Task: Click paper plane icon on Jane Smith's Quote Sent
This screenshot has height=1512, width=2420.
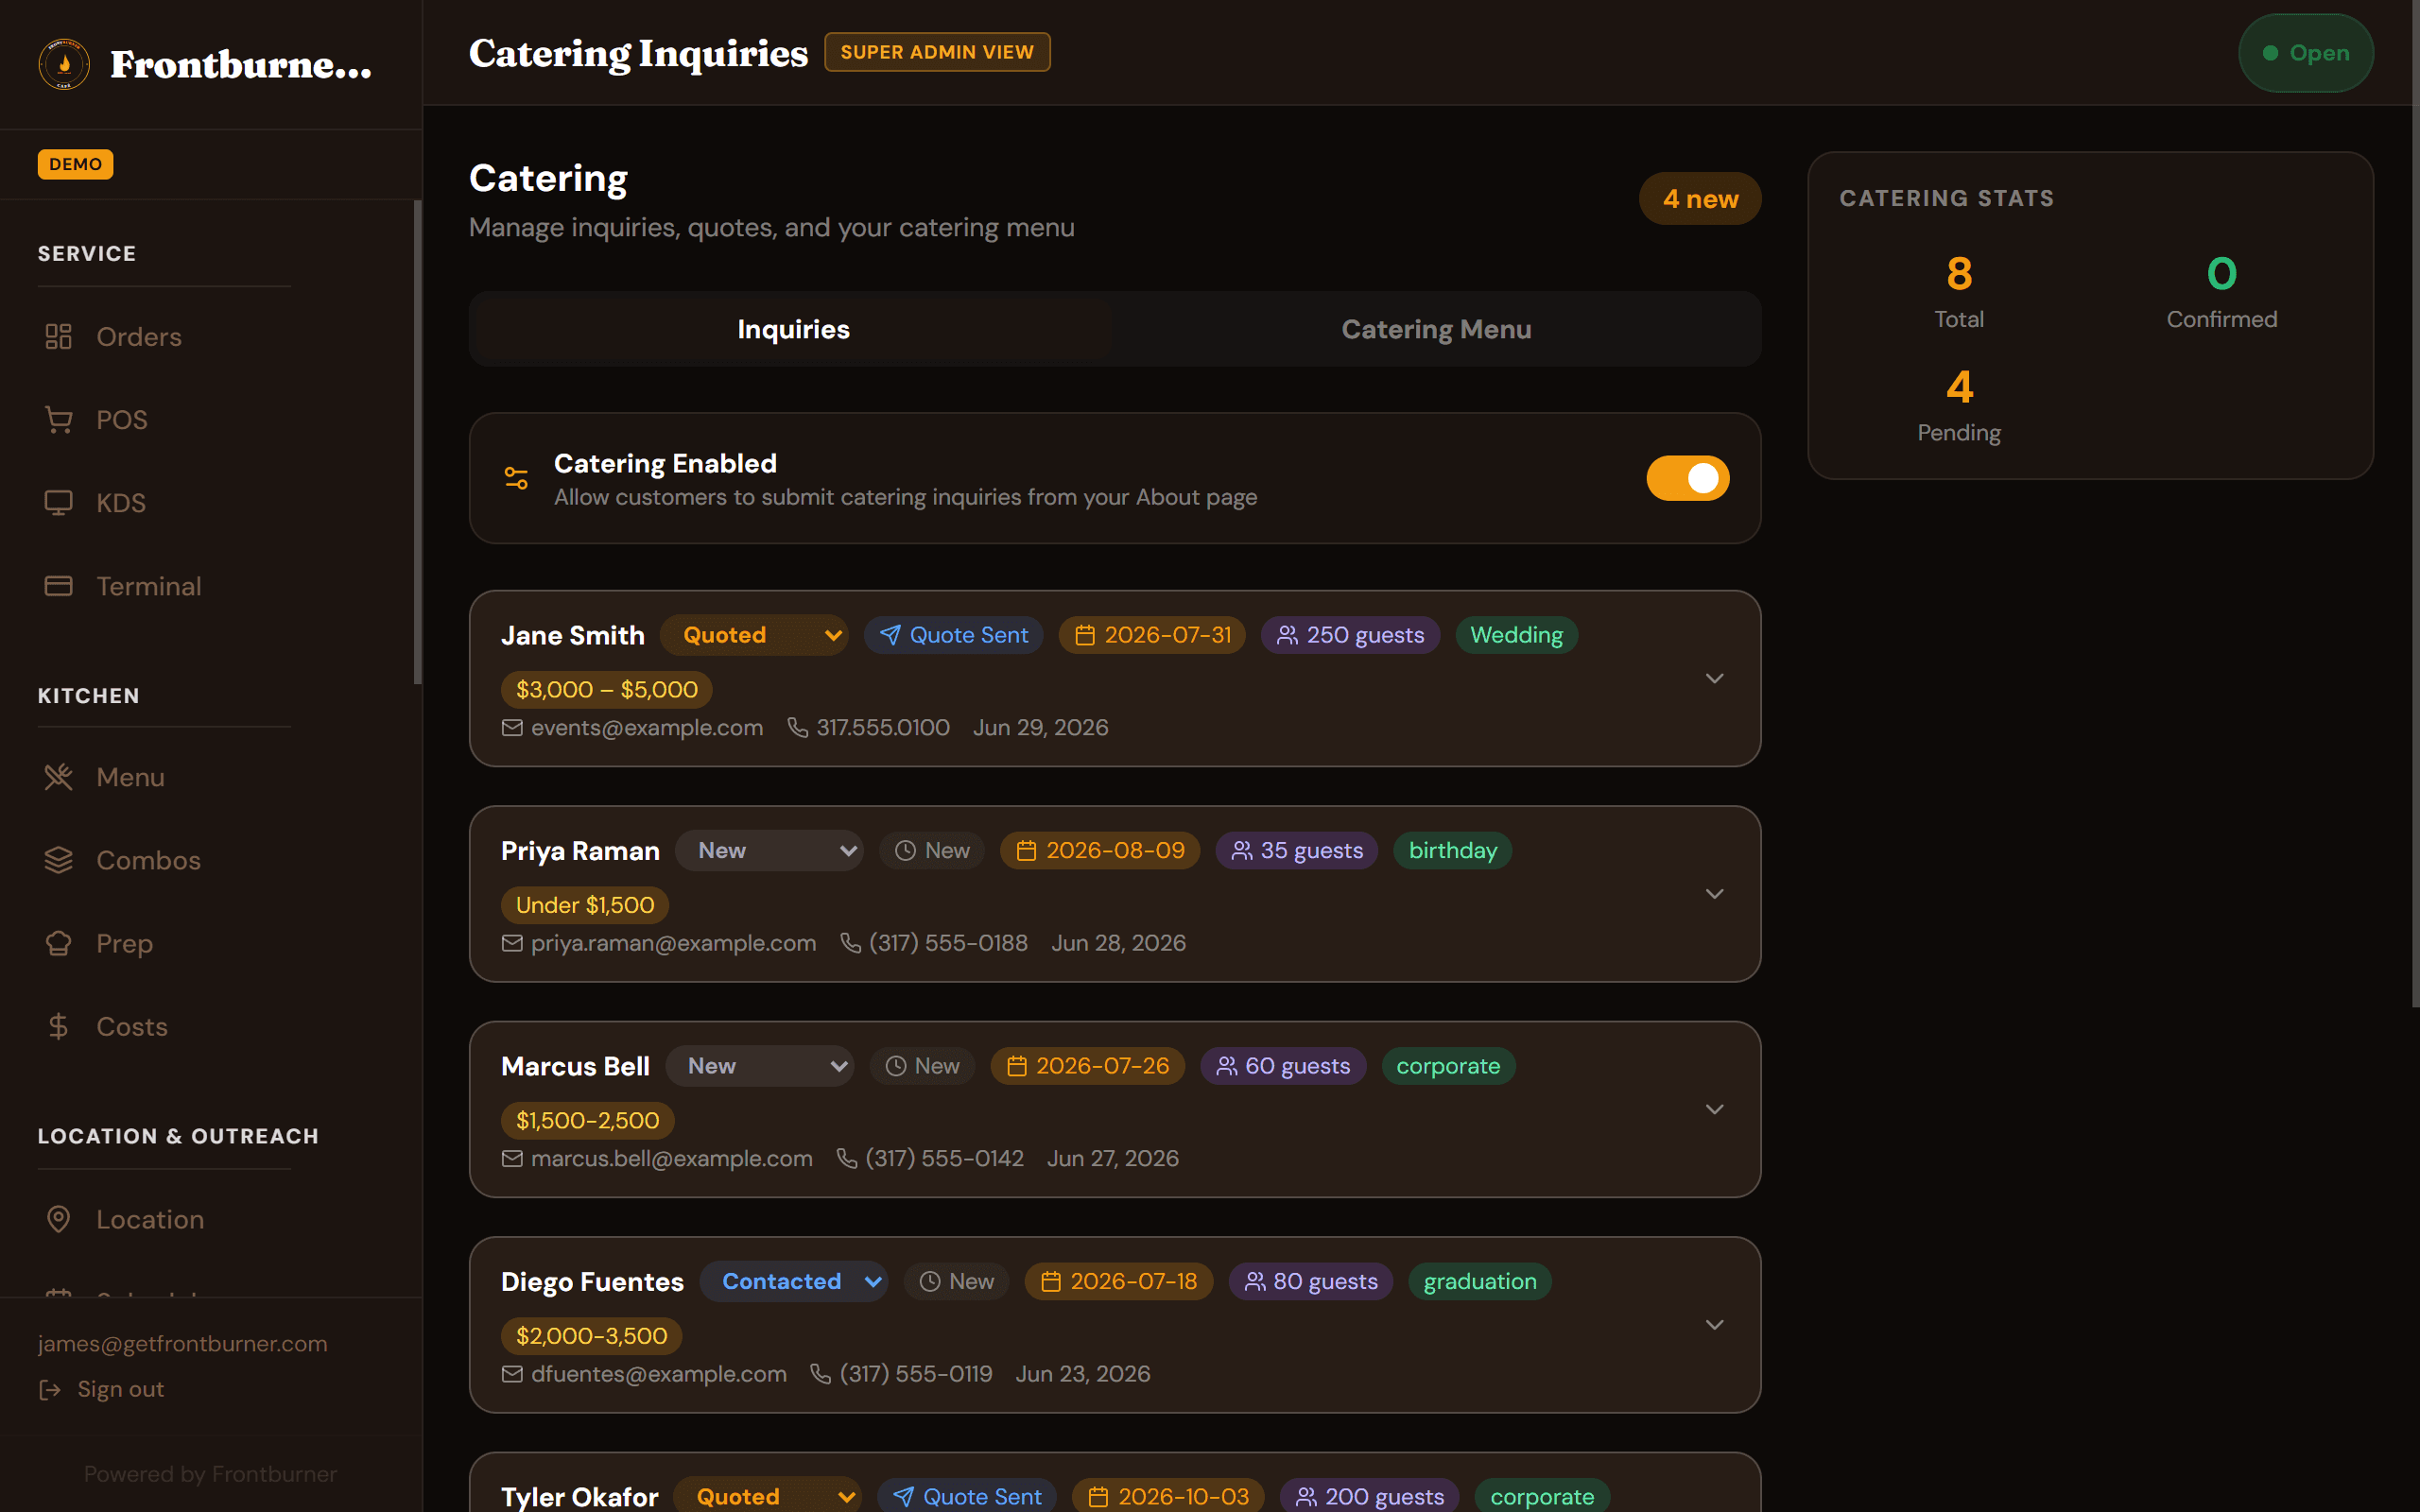Action: point(890,635)
